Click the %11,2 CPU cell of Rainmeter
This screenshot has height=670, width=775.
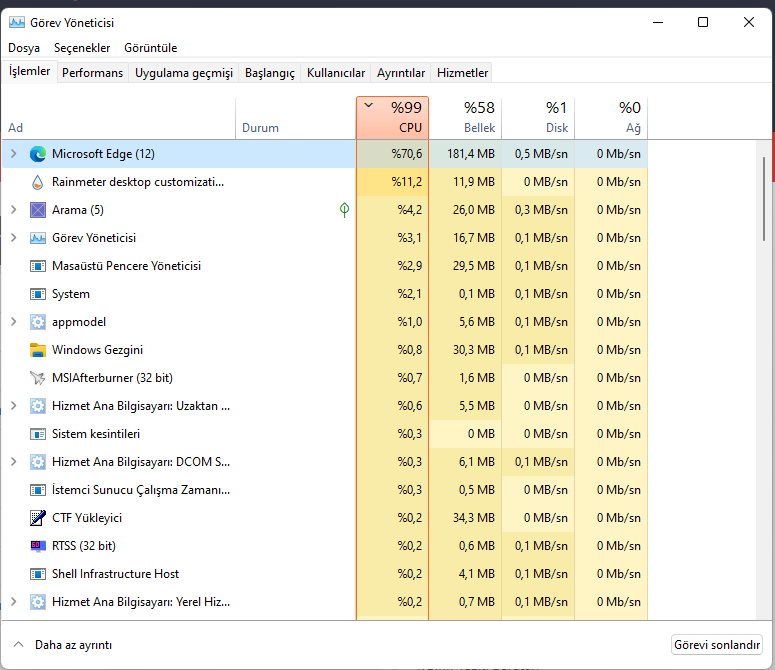pos(392,182)
